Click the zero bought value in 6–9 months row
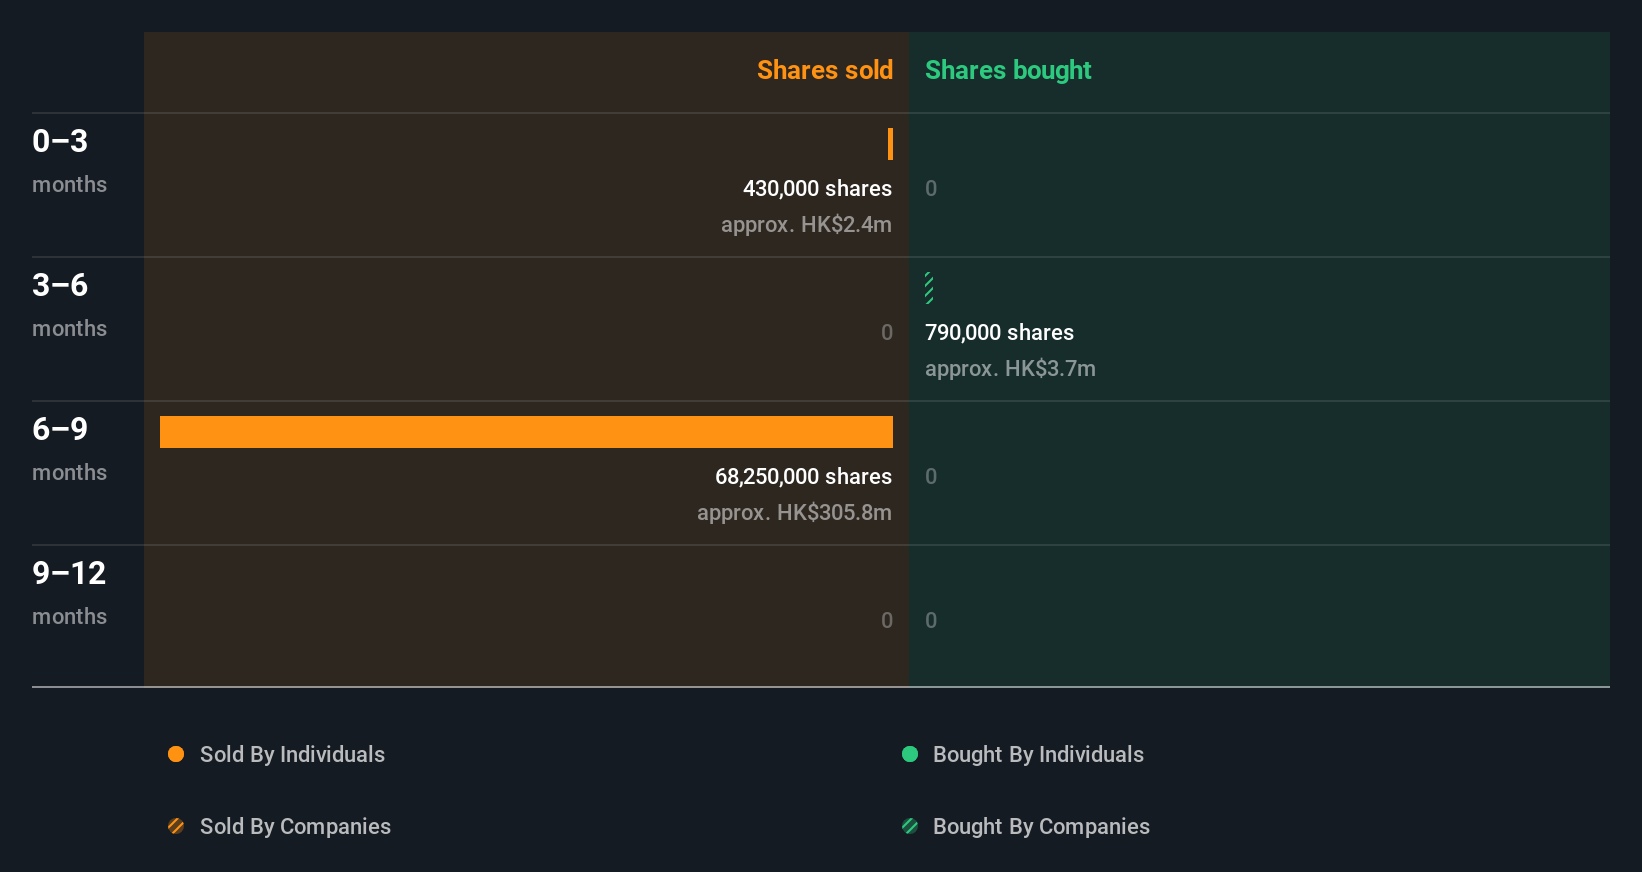 (x=931, y=476)
